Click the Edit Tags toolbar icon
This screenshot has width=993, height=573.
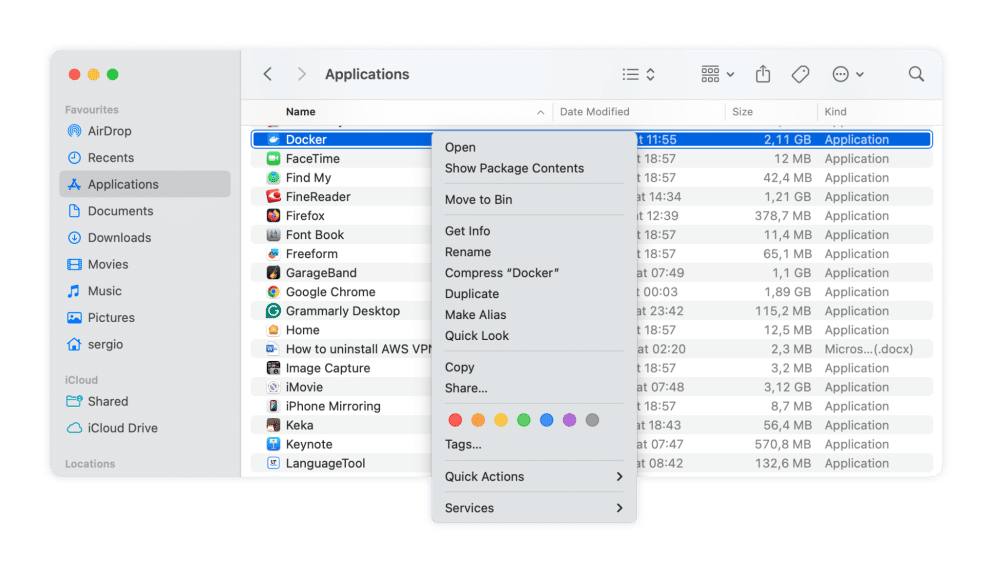800,74
